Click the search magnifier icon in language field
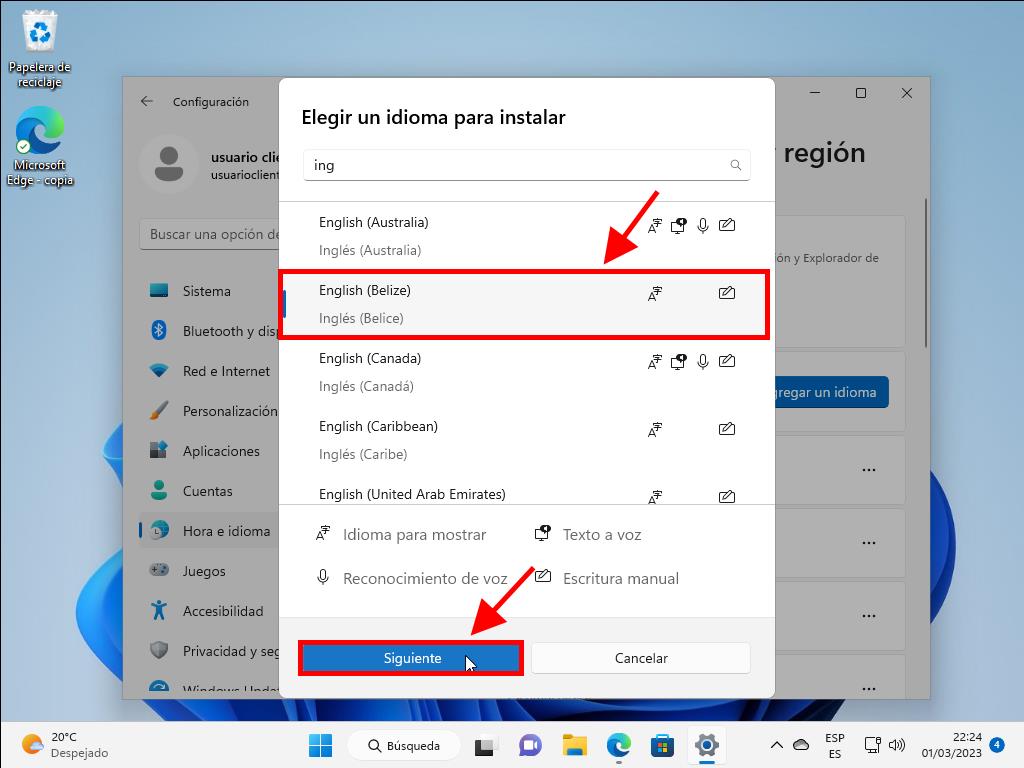The image size is (1024, 768). click(736, 165)
